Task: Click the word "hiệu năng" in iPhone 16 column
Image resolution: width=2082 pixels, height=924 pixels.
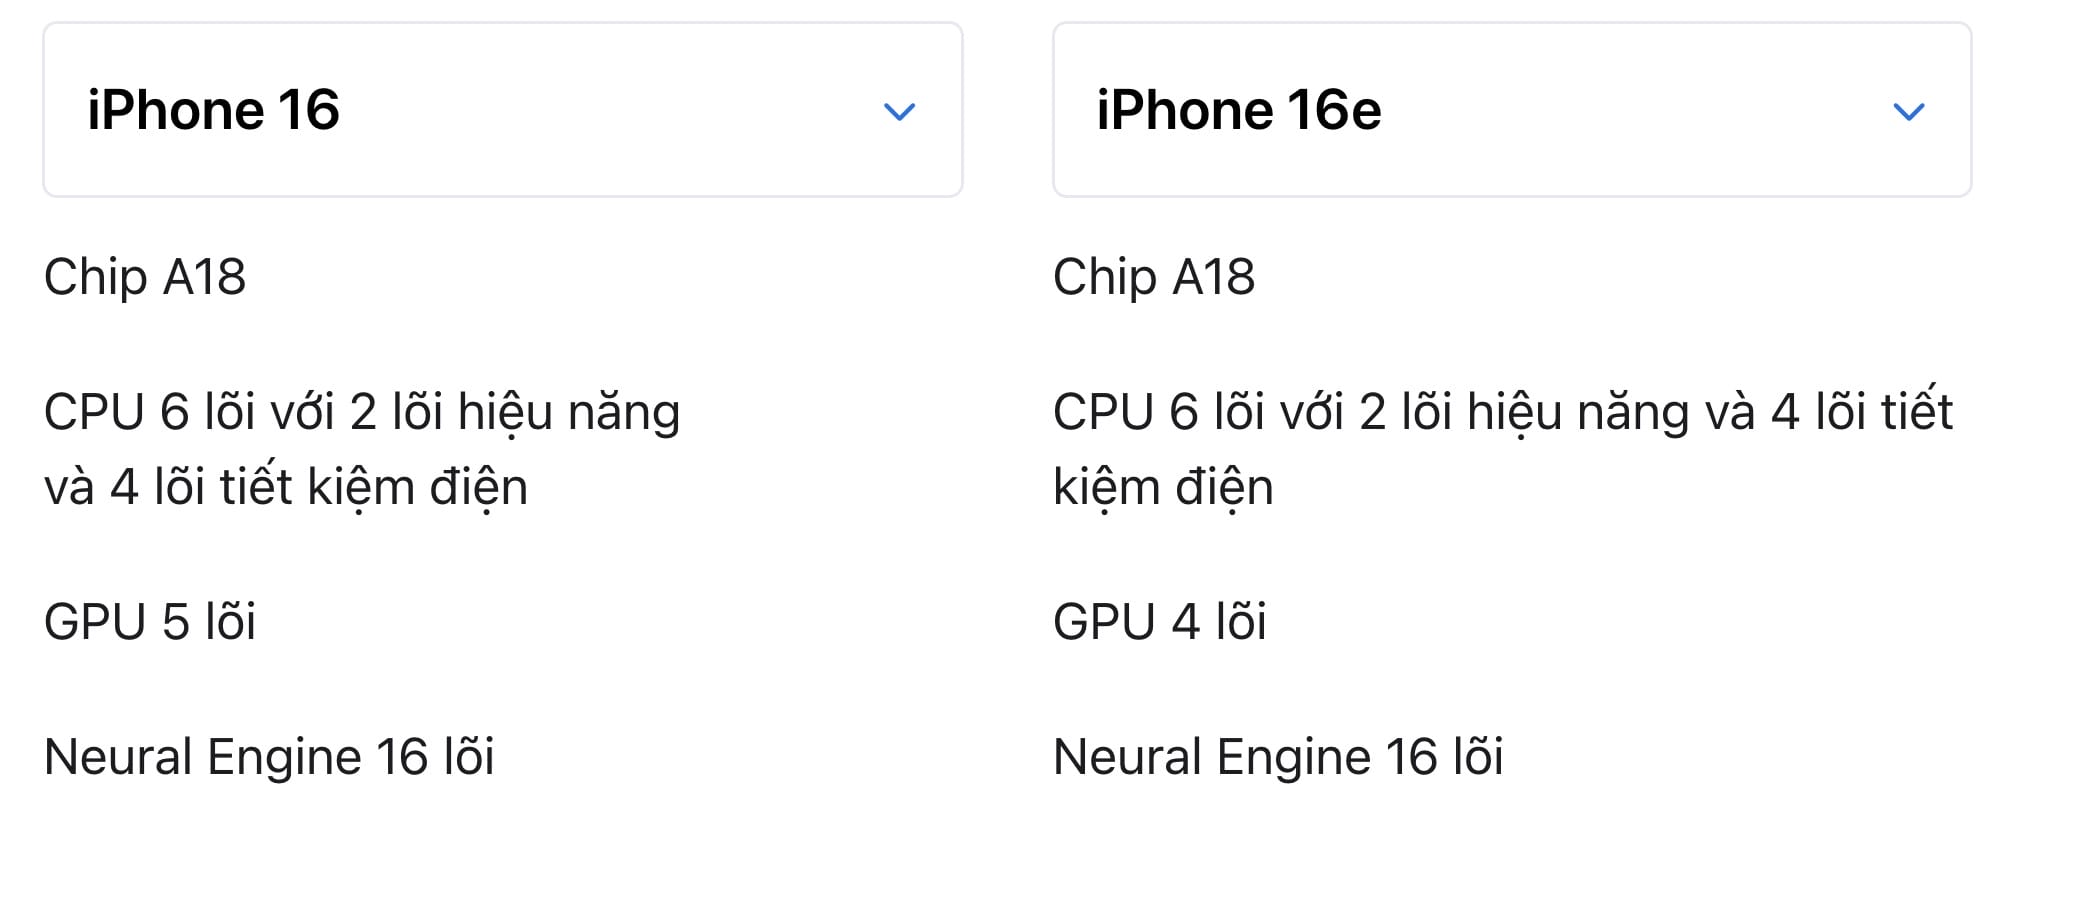Action: pos(568,412)
